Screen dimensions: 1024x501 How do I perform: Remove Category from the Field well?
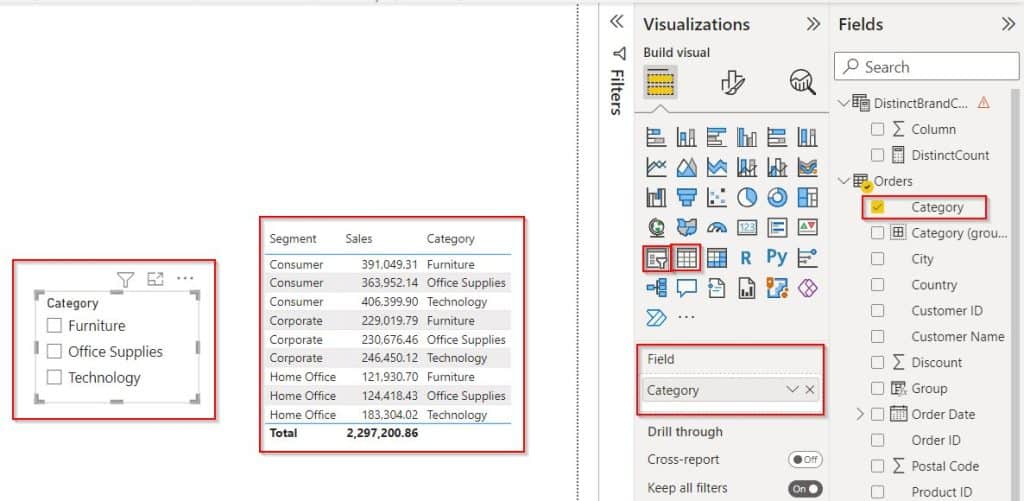810,390
